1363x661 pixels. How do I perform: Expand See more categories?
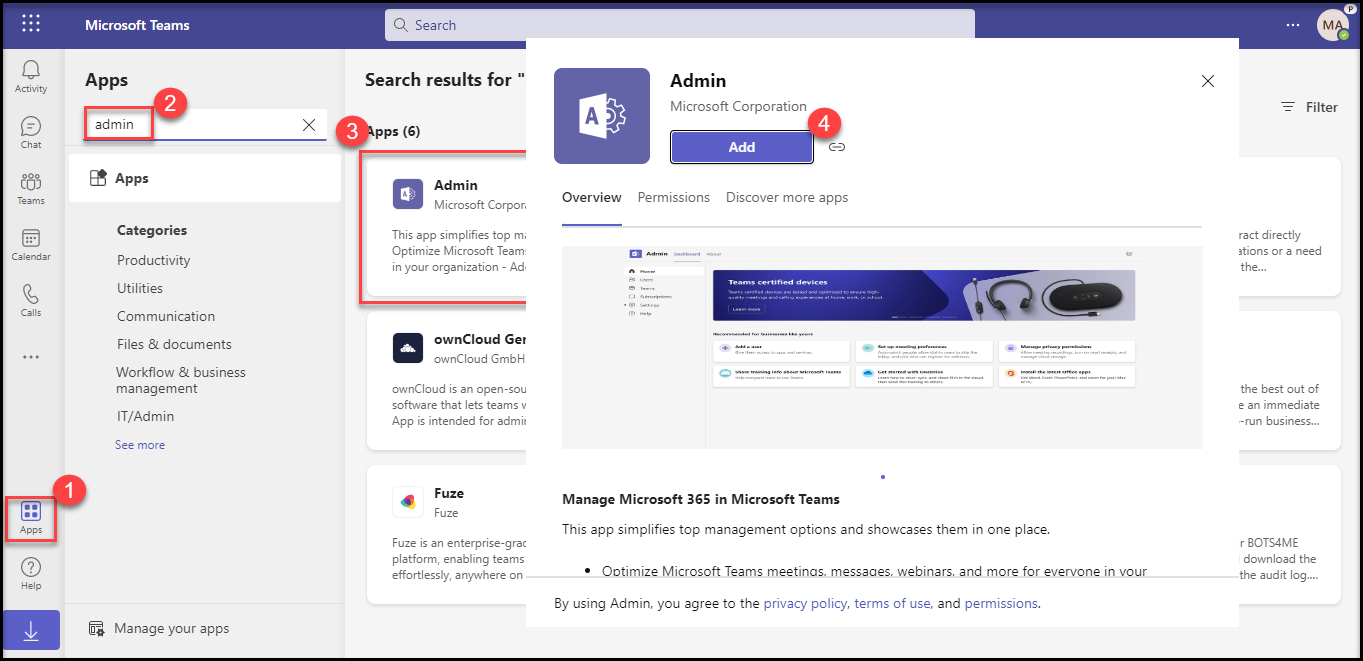pyautogui.click(x=140, y=445)
